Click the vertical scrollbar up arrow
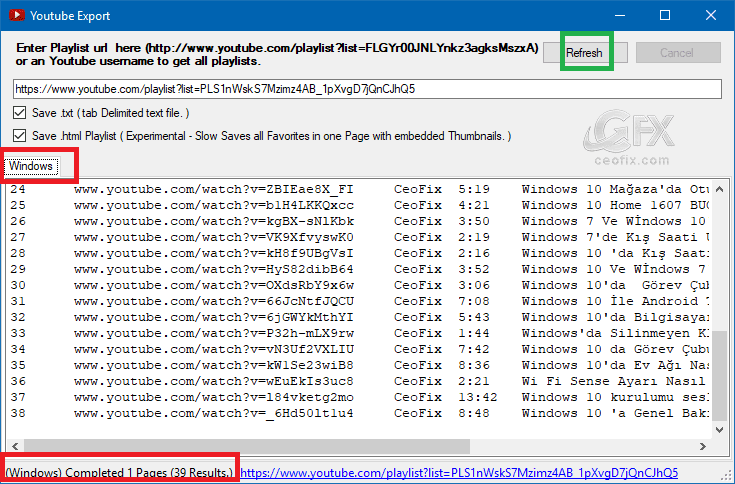Viewport: 735px width, 484px height. tap(720, 189)
